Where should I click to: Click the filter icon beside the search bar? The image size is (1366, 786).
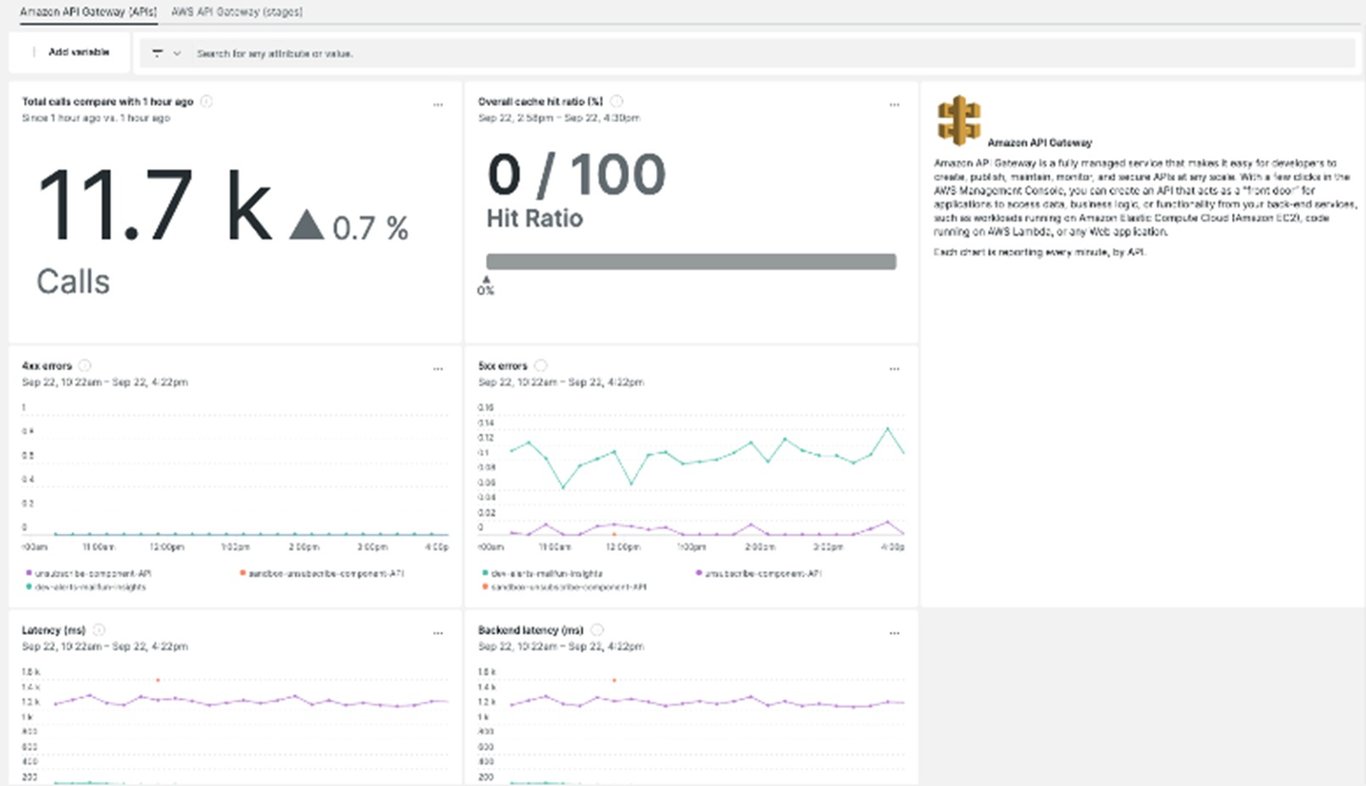coord(158,52)
